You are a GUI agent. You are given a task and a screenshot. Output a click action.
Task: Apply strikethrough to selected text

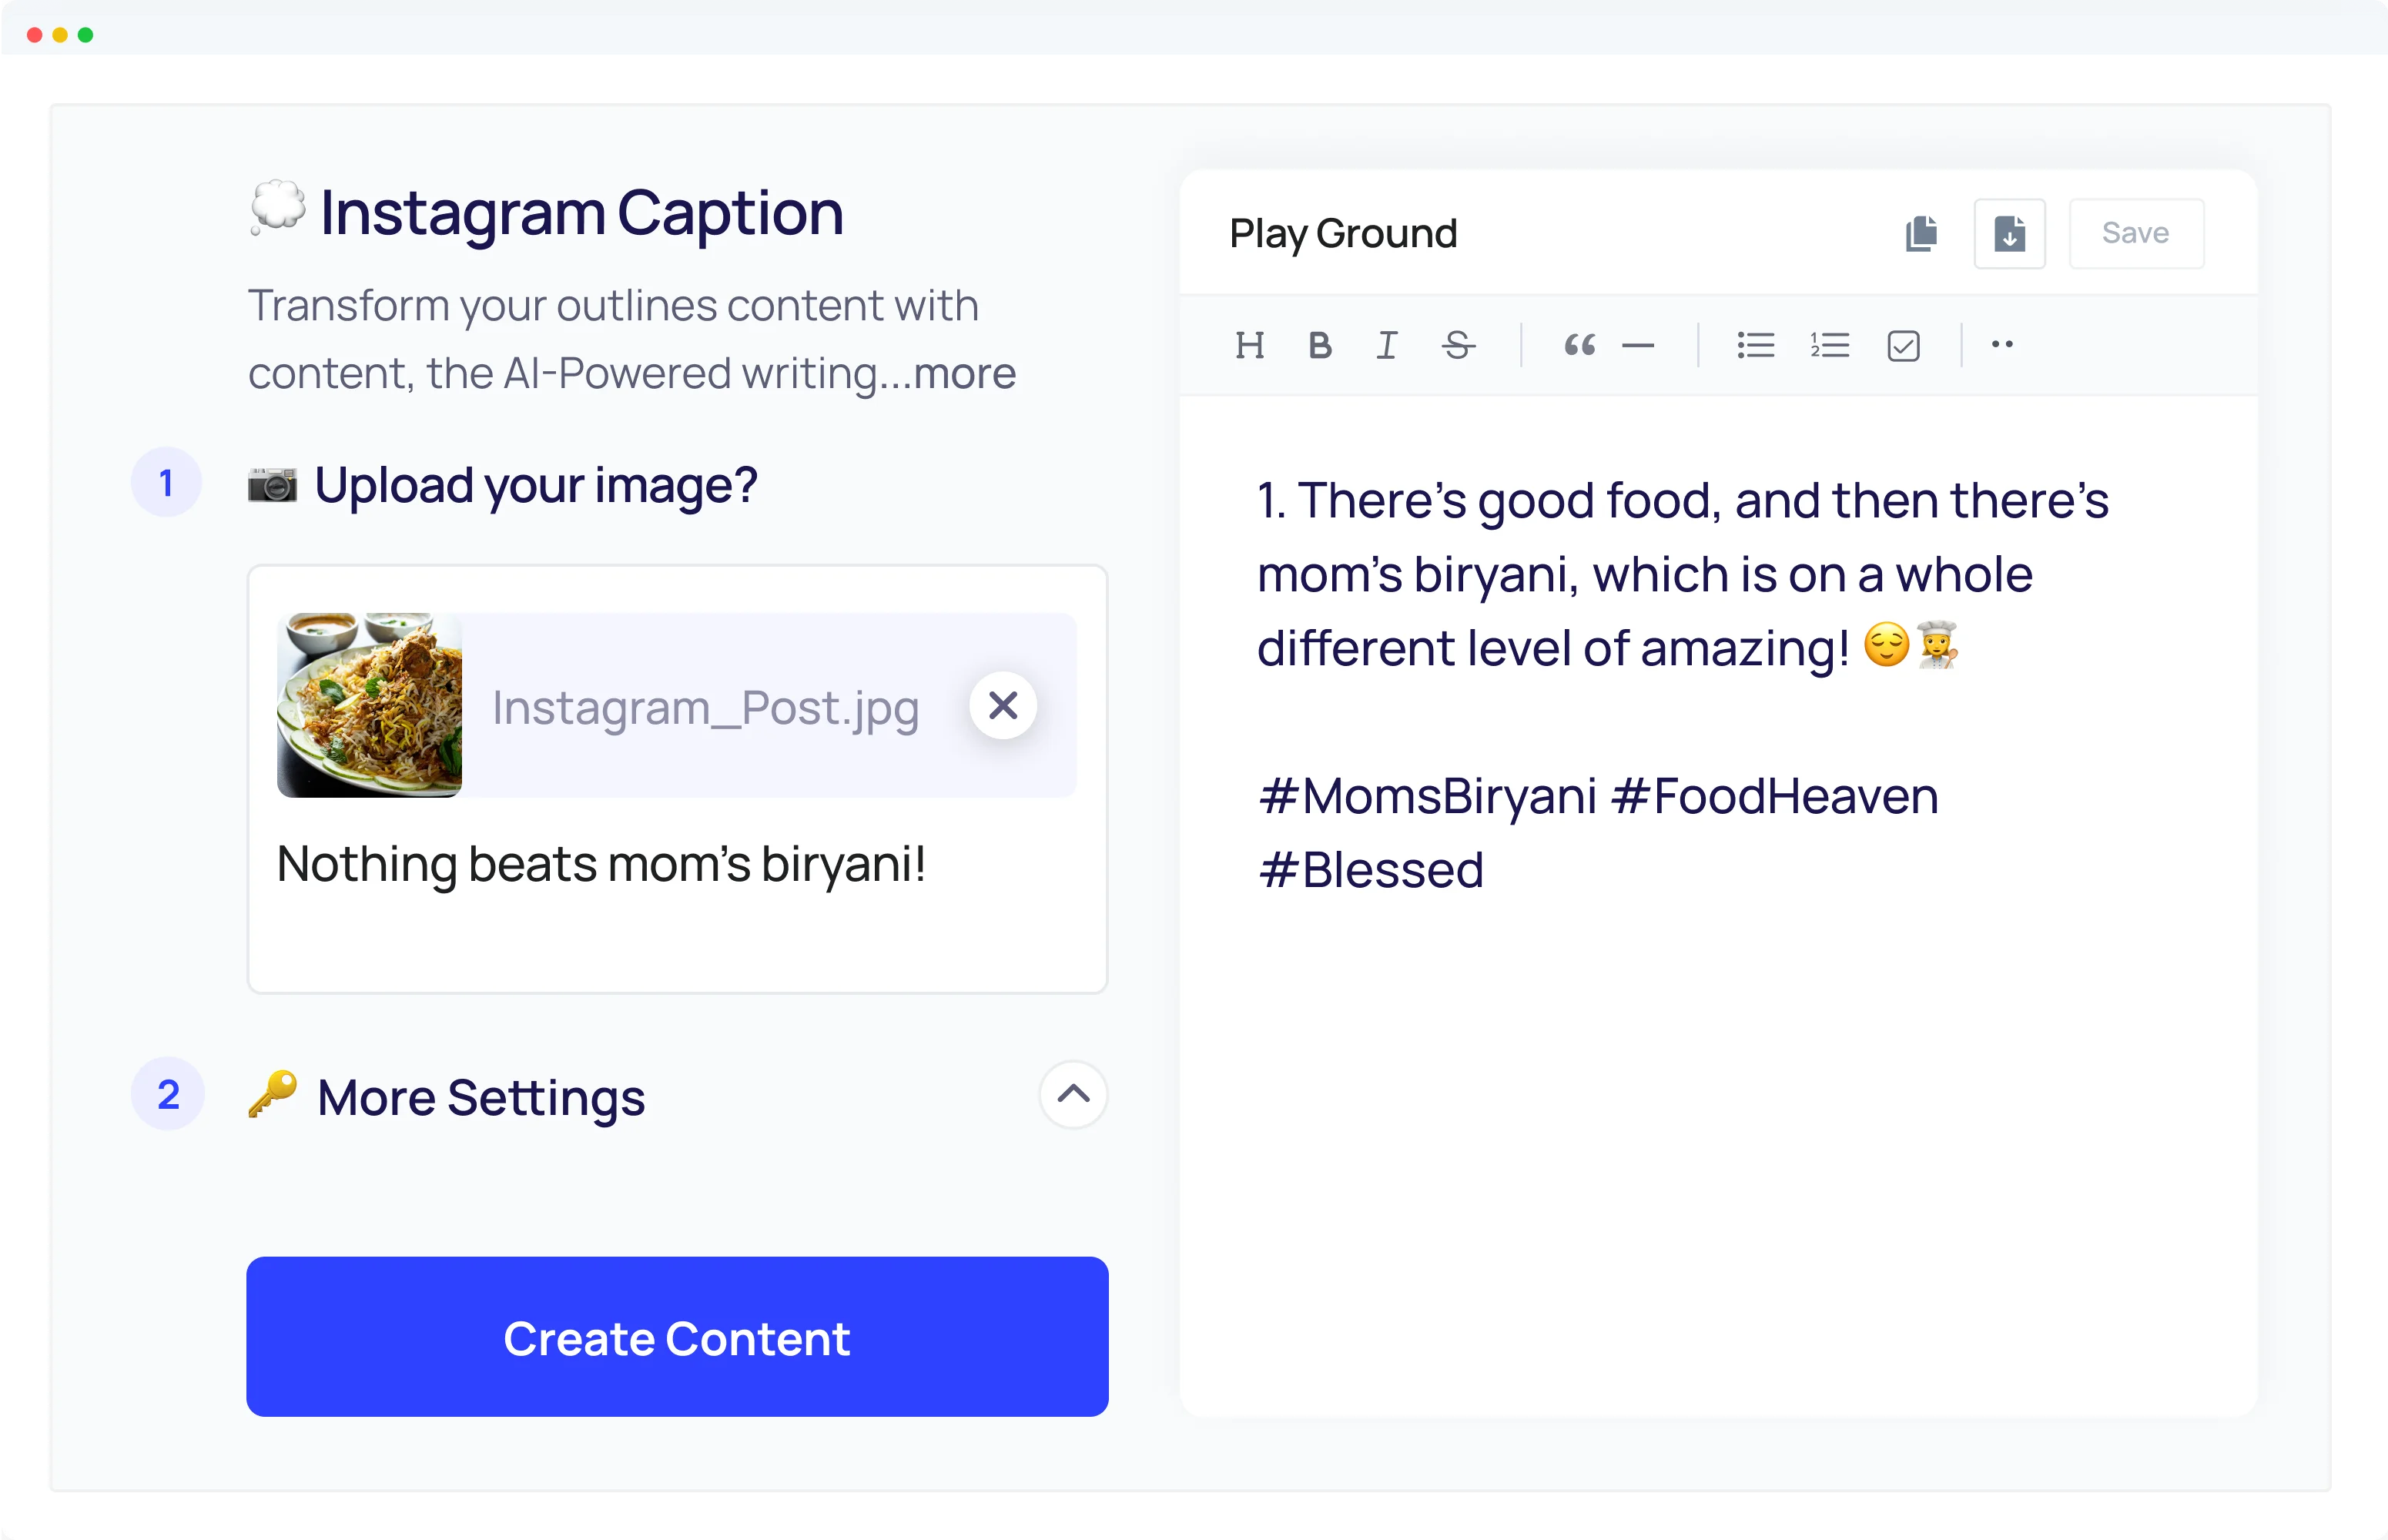[x=1458, y=345]
